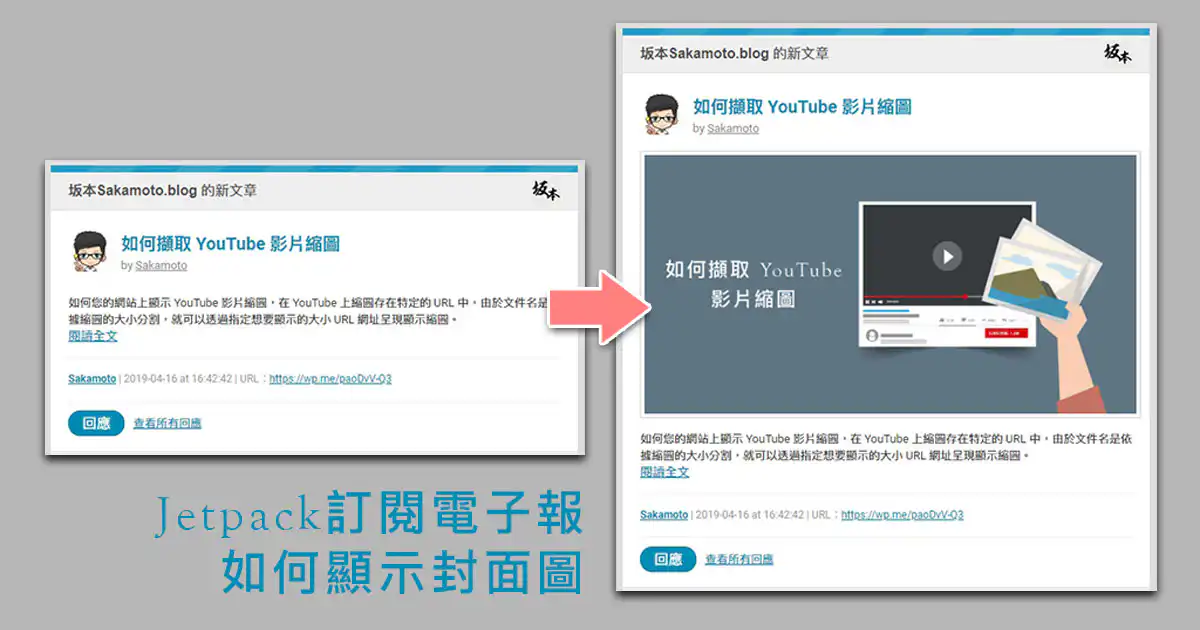1200x630 pixels.
Task: Open the post title link above the cover image
Action: [x=802, y=107]
